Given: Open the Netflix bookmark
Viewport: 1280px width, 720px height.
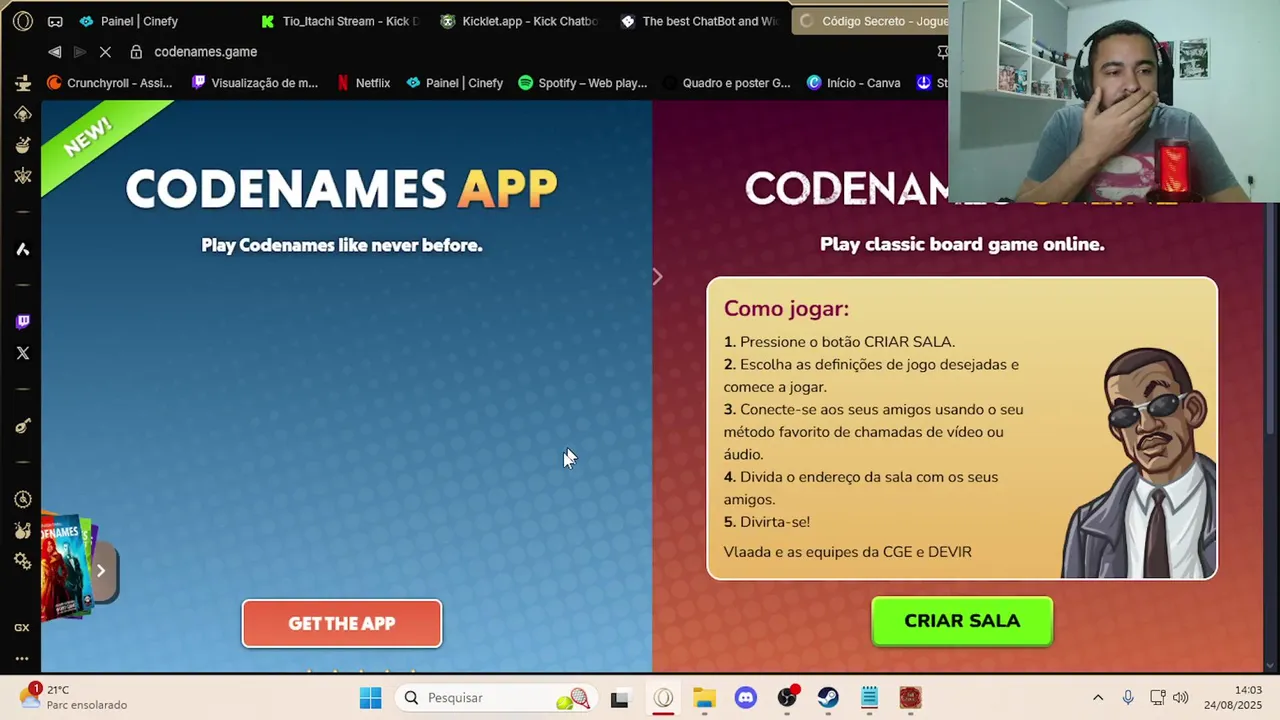Looking at the screenshot, I should coord(363,83).
